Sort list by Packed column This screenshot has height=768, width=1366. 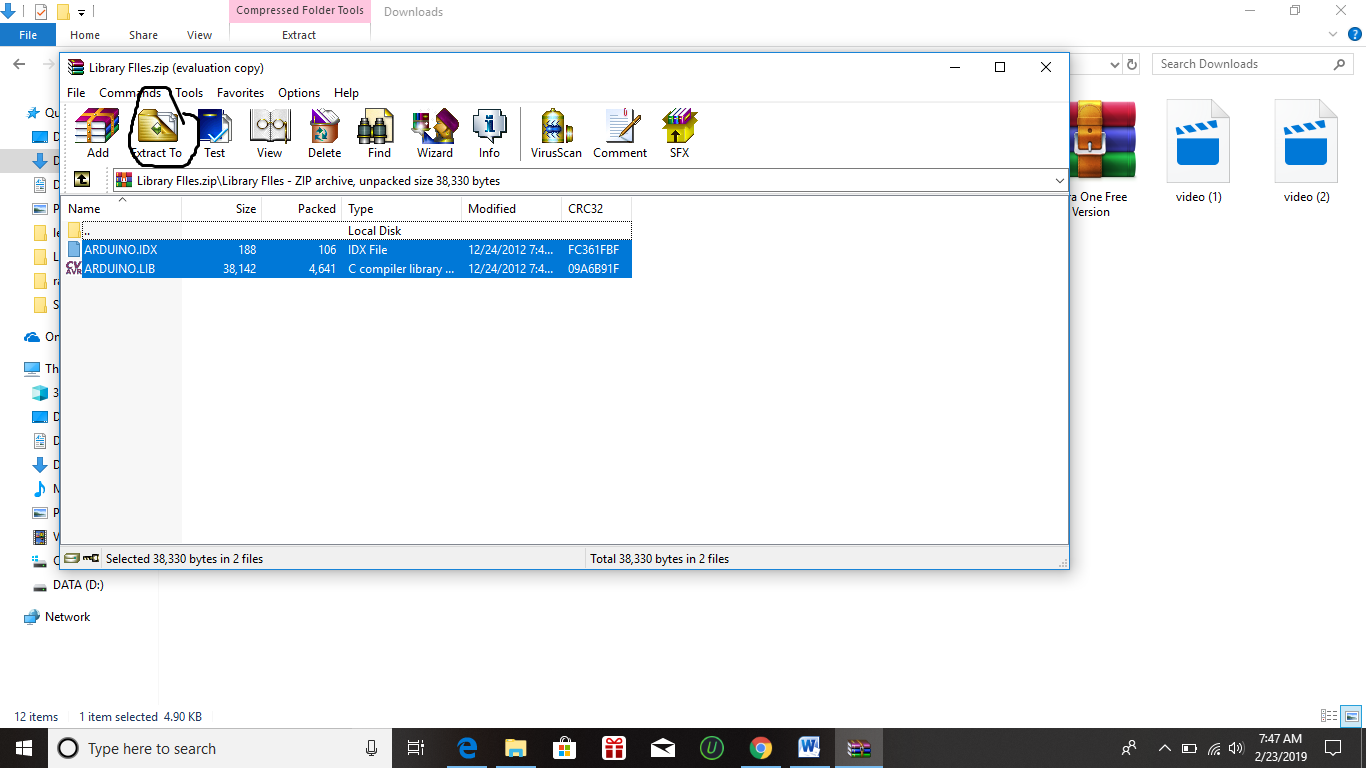point(302,209)
